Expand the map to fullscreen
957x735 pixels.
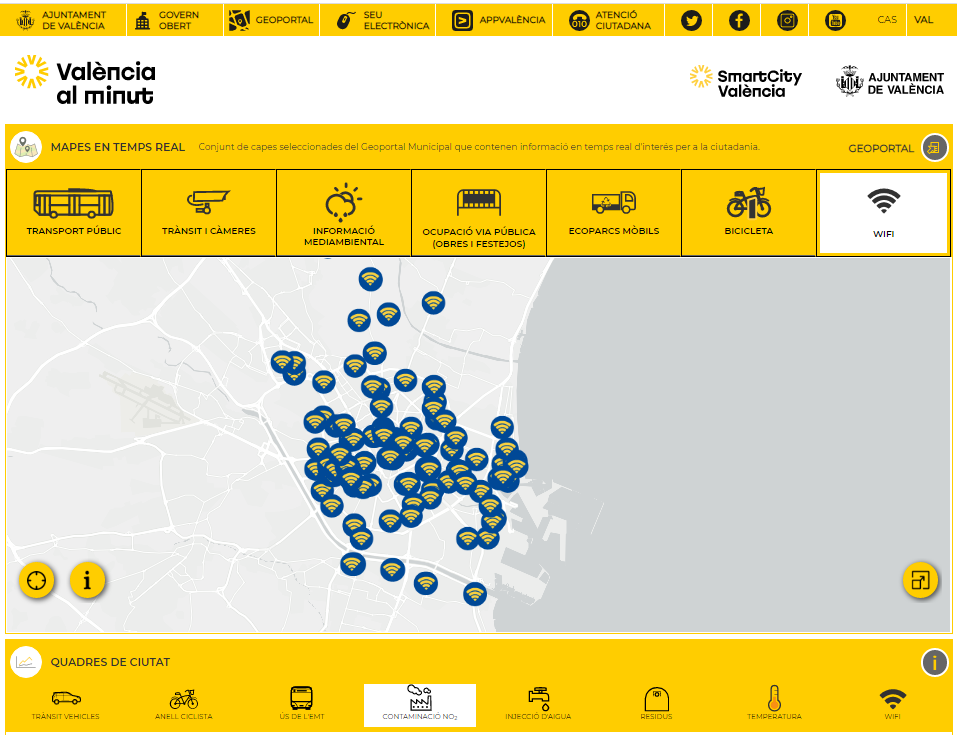[920, 580]
